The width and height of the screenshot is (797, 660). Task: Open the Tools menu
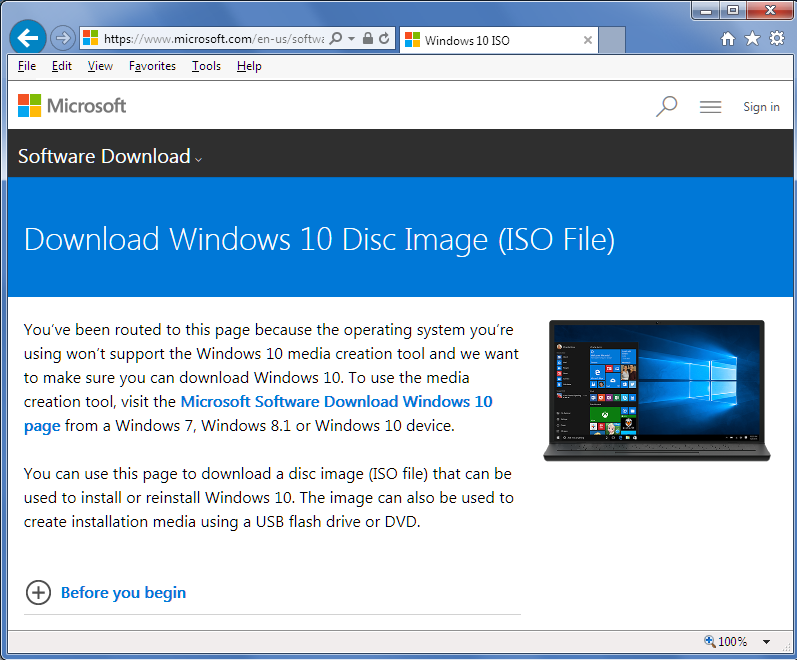(206, 66)
